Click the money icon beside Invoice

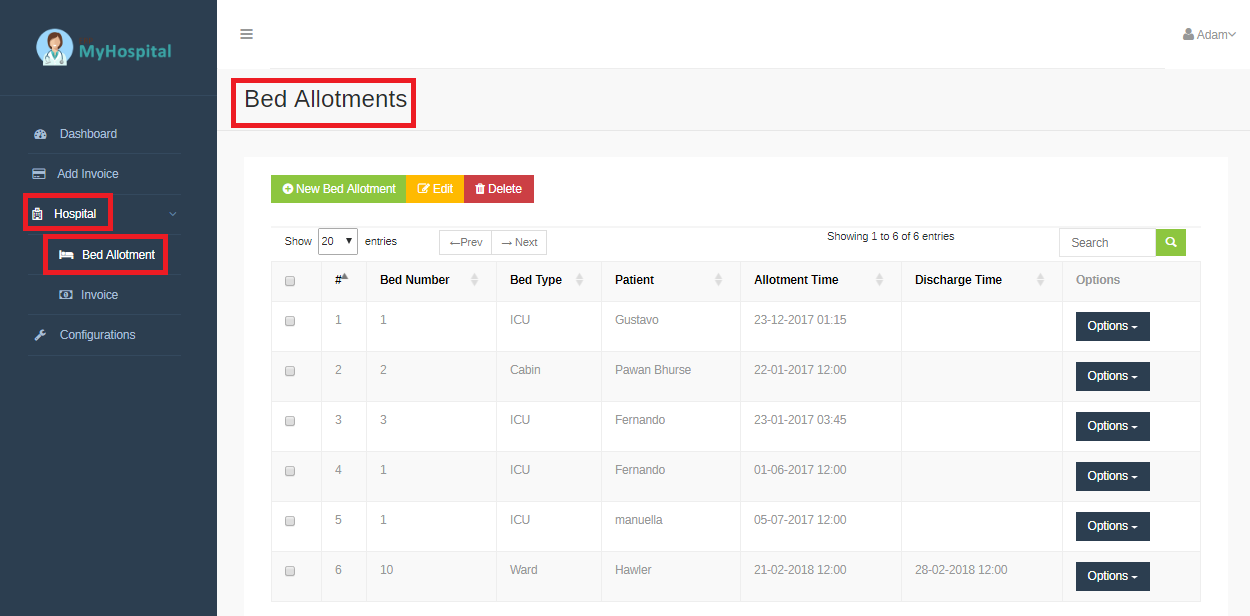tap(66, 295)
